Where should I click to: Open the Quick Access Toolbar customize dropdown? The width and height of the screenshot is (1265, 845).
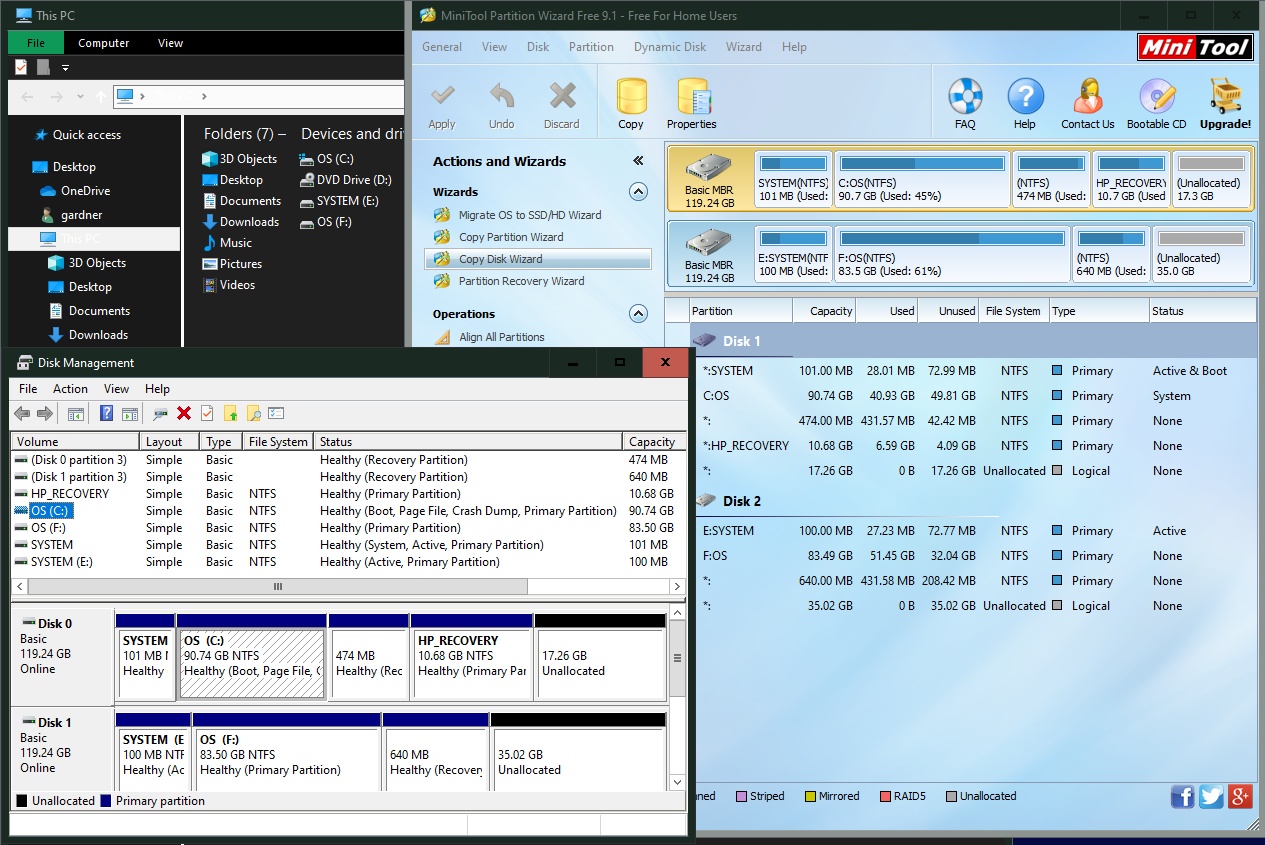click(66, 68)
